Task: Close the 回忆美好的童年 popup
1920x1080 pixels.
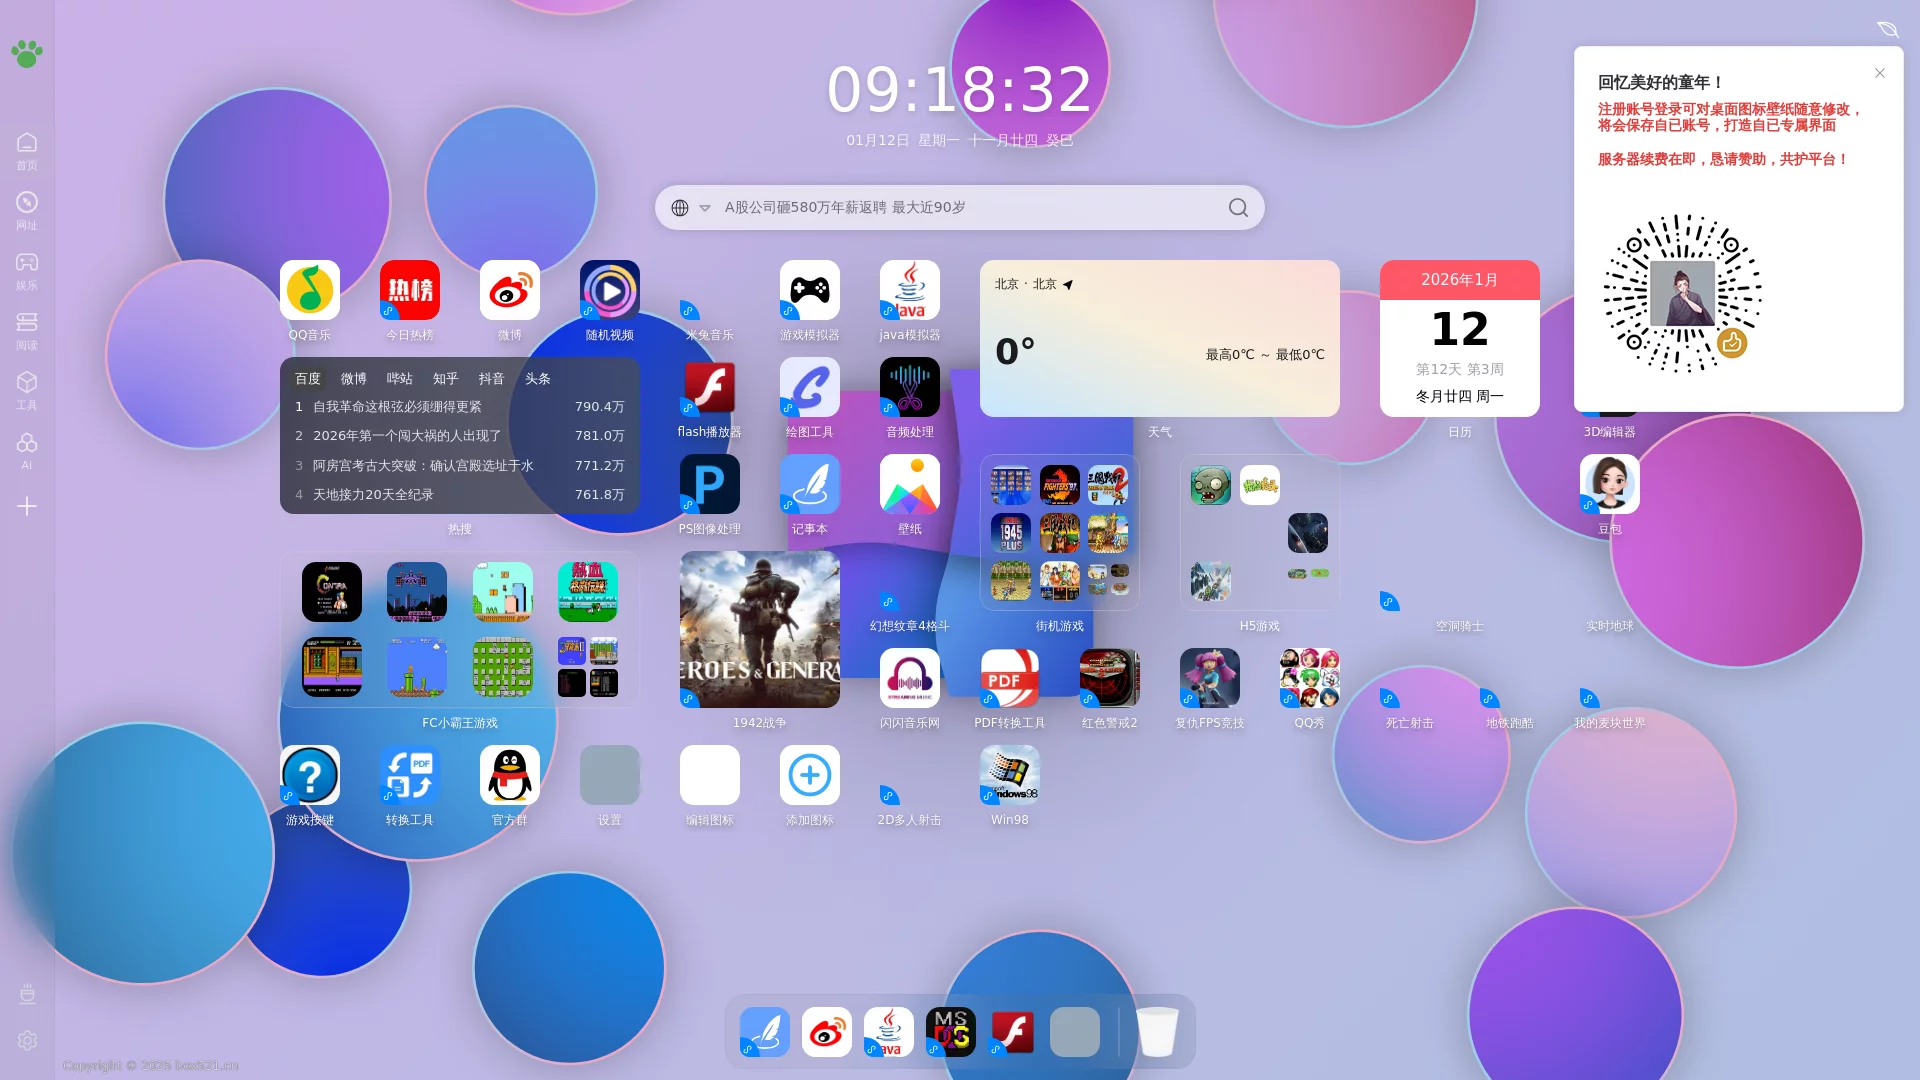Action: [1879, 73]
